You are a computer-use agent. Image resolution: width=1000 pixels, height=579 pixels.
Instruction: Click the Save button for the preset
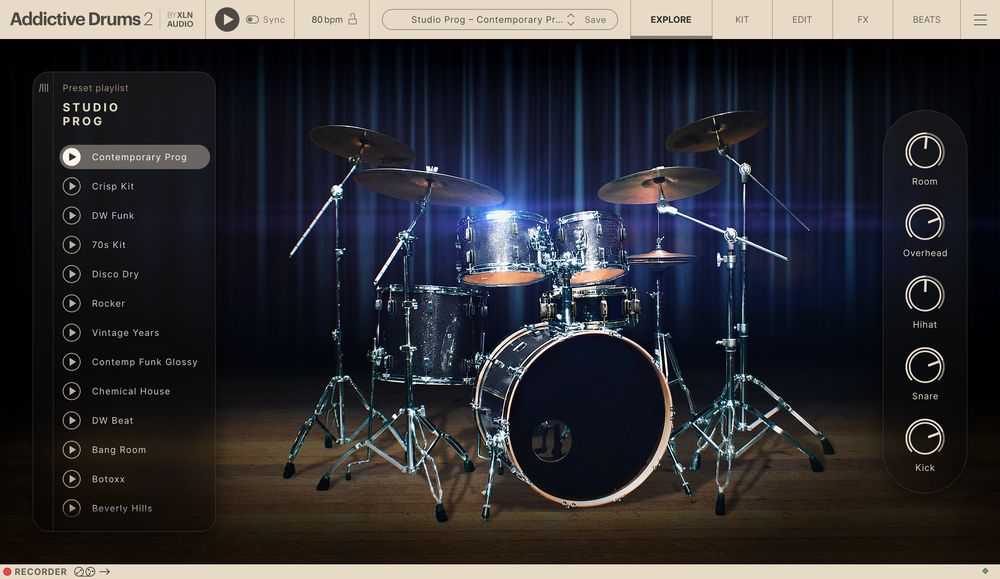click(594, 19)
